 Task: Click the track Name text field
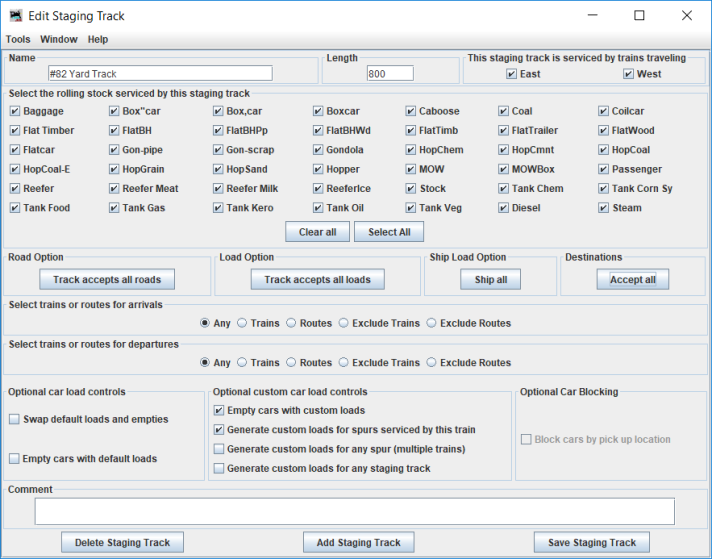click(x=160, y=73)
